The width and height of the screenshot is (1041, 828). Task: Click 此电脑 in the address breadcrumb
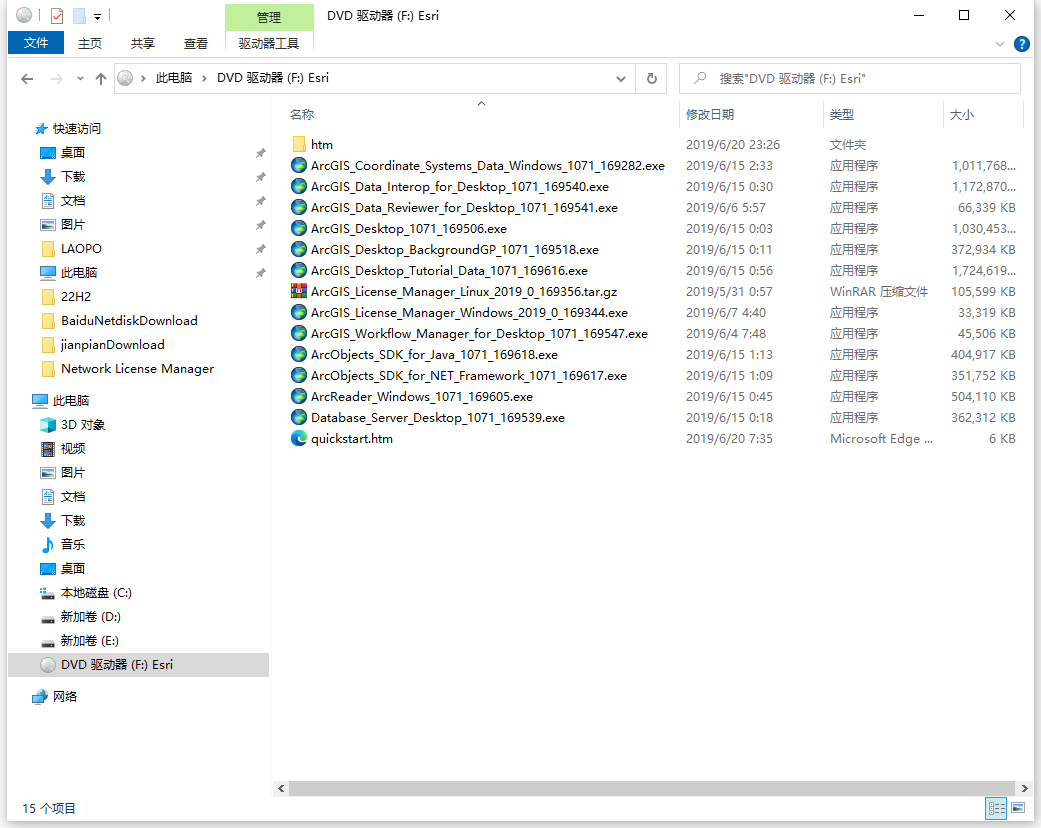point(174,78)
